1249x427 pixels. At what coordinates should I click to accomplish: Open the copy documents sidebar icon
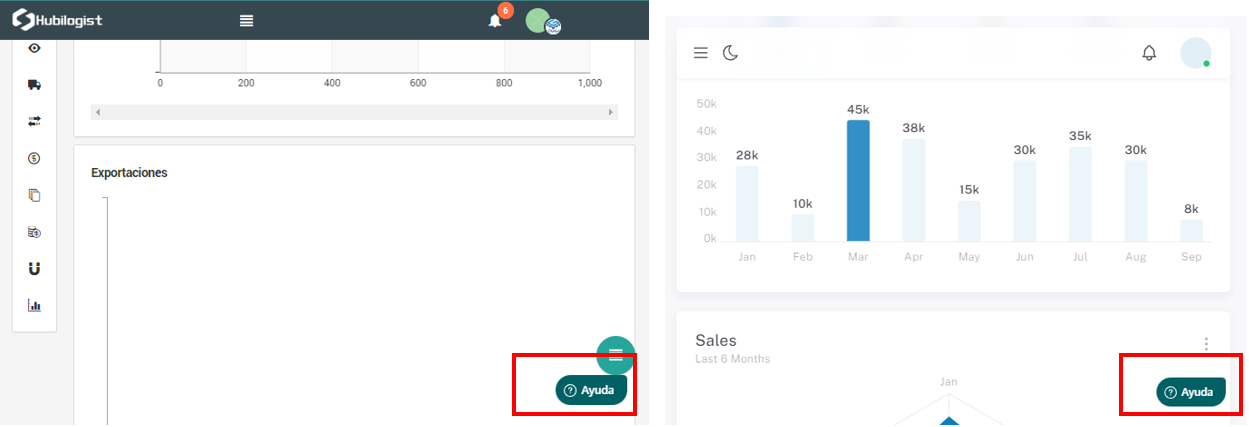click(x=35, y=195)
